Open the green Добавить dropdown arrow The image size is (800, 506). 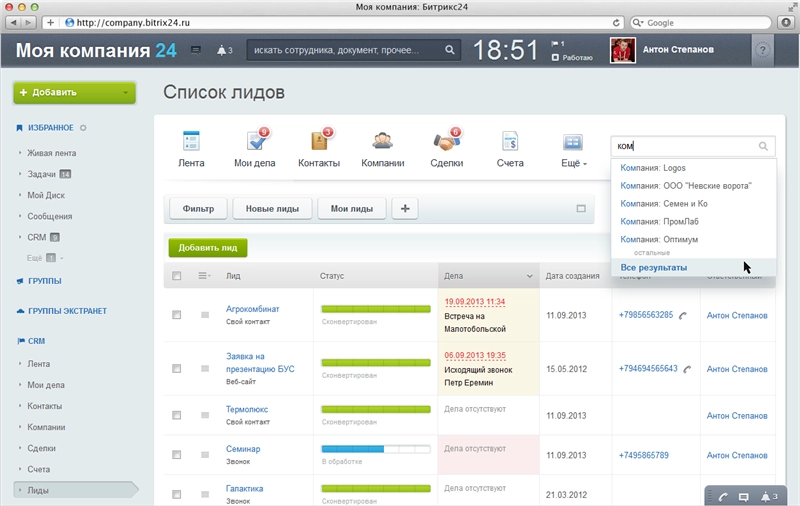[x=126, y=93]
